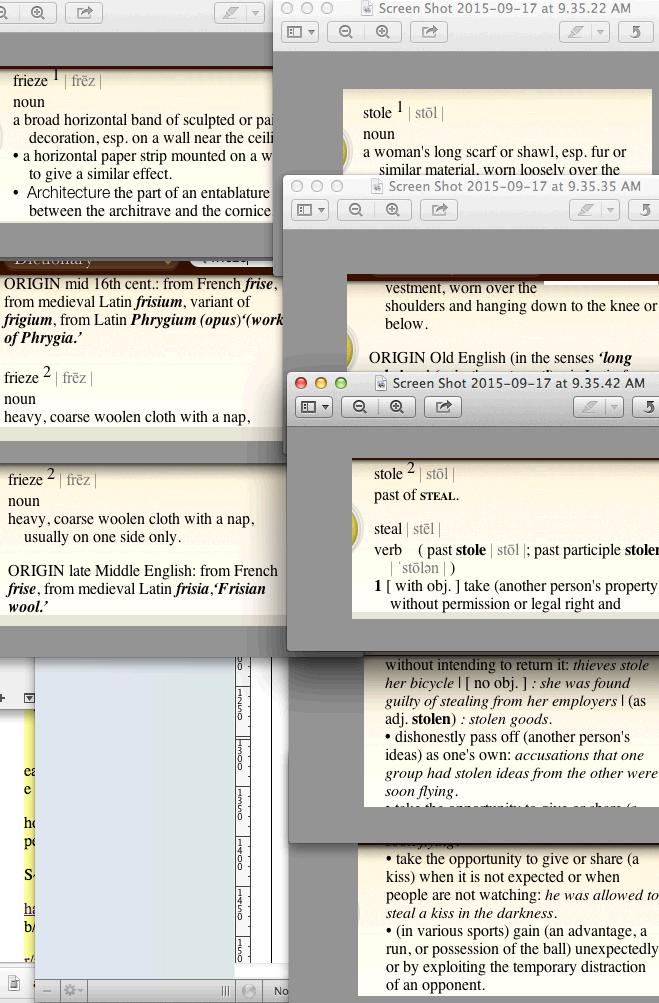
Task: Maximize the 9.35.42 AM window with green button
Action: pos(341,383)
